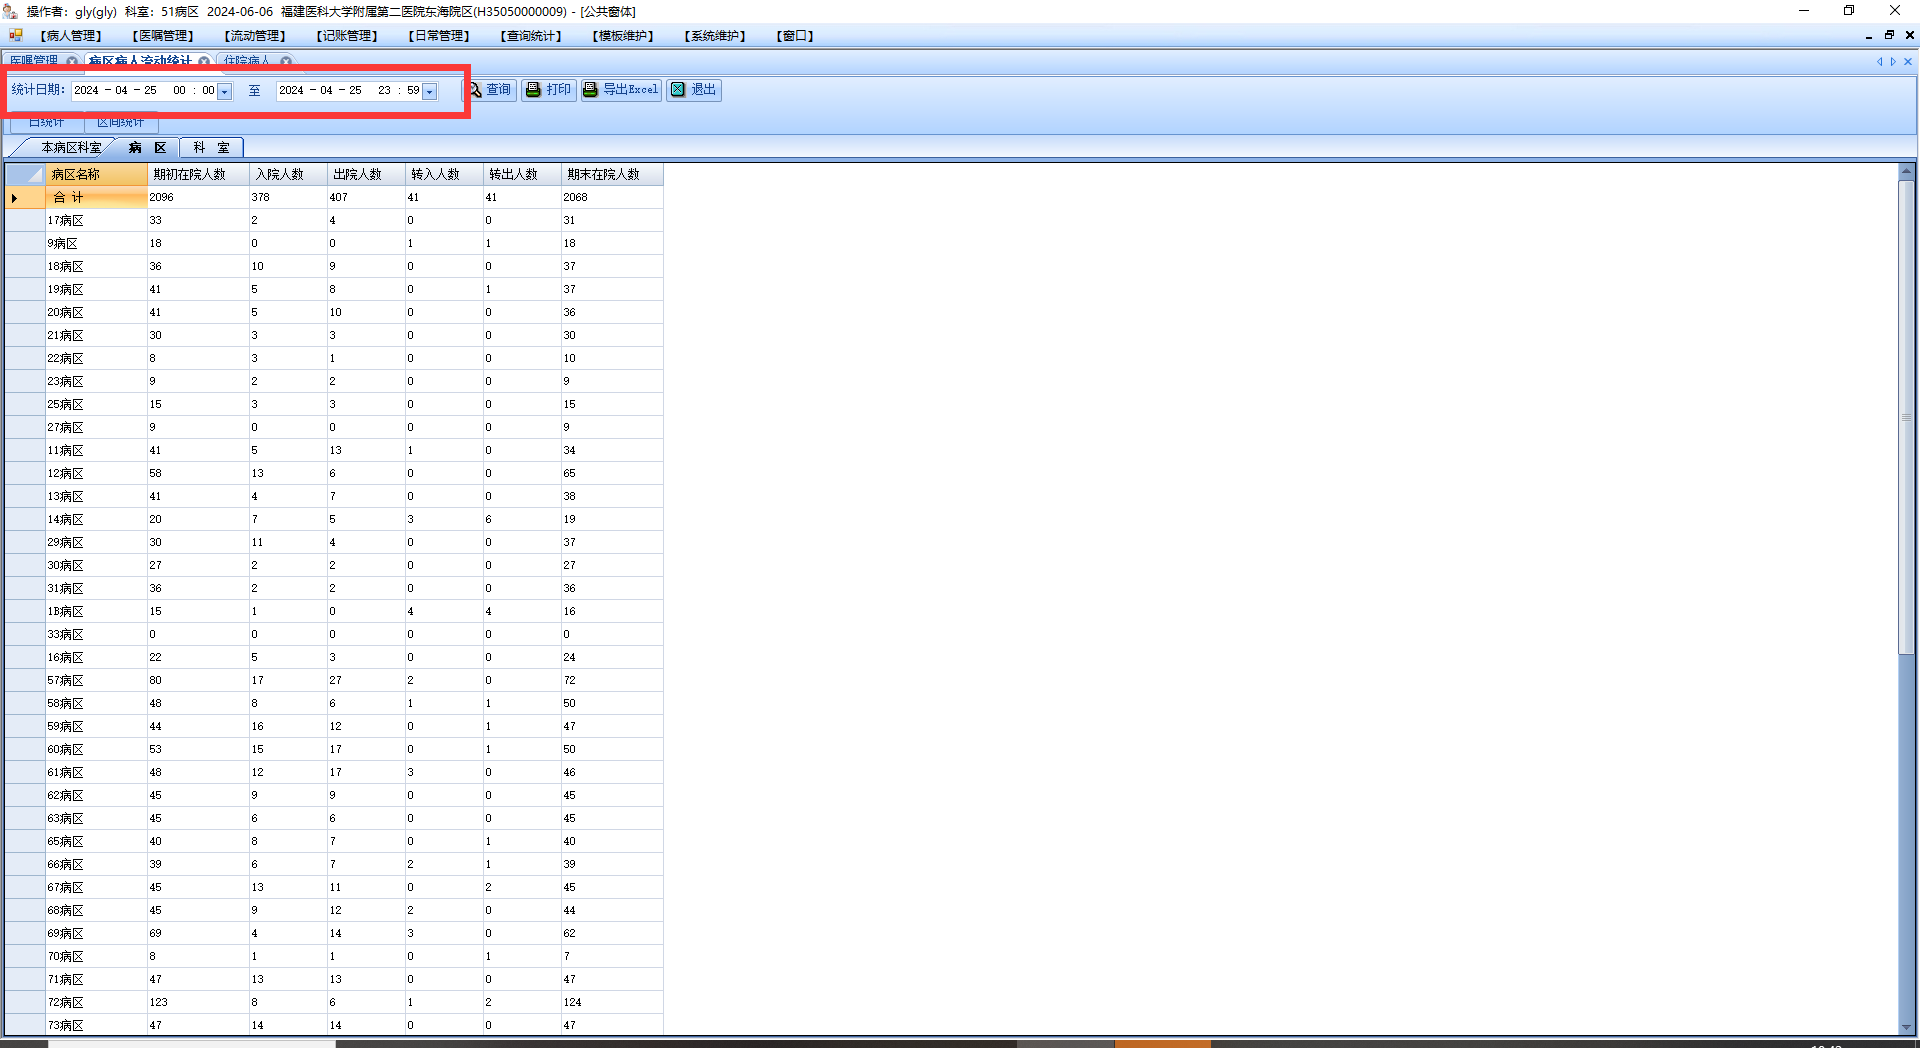Click the 期末在院人数 column header
The width and height of the screenshot is (1920, 1048).
612,174
